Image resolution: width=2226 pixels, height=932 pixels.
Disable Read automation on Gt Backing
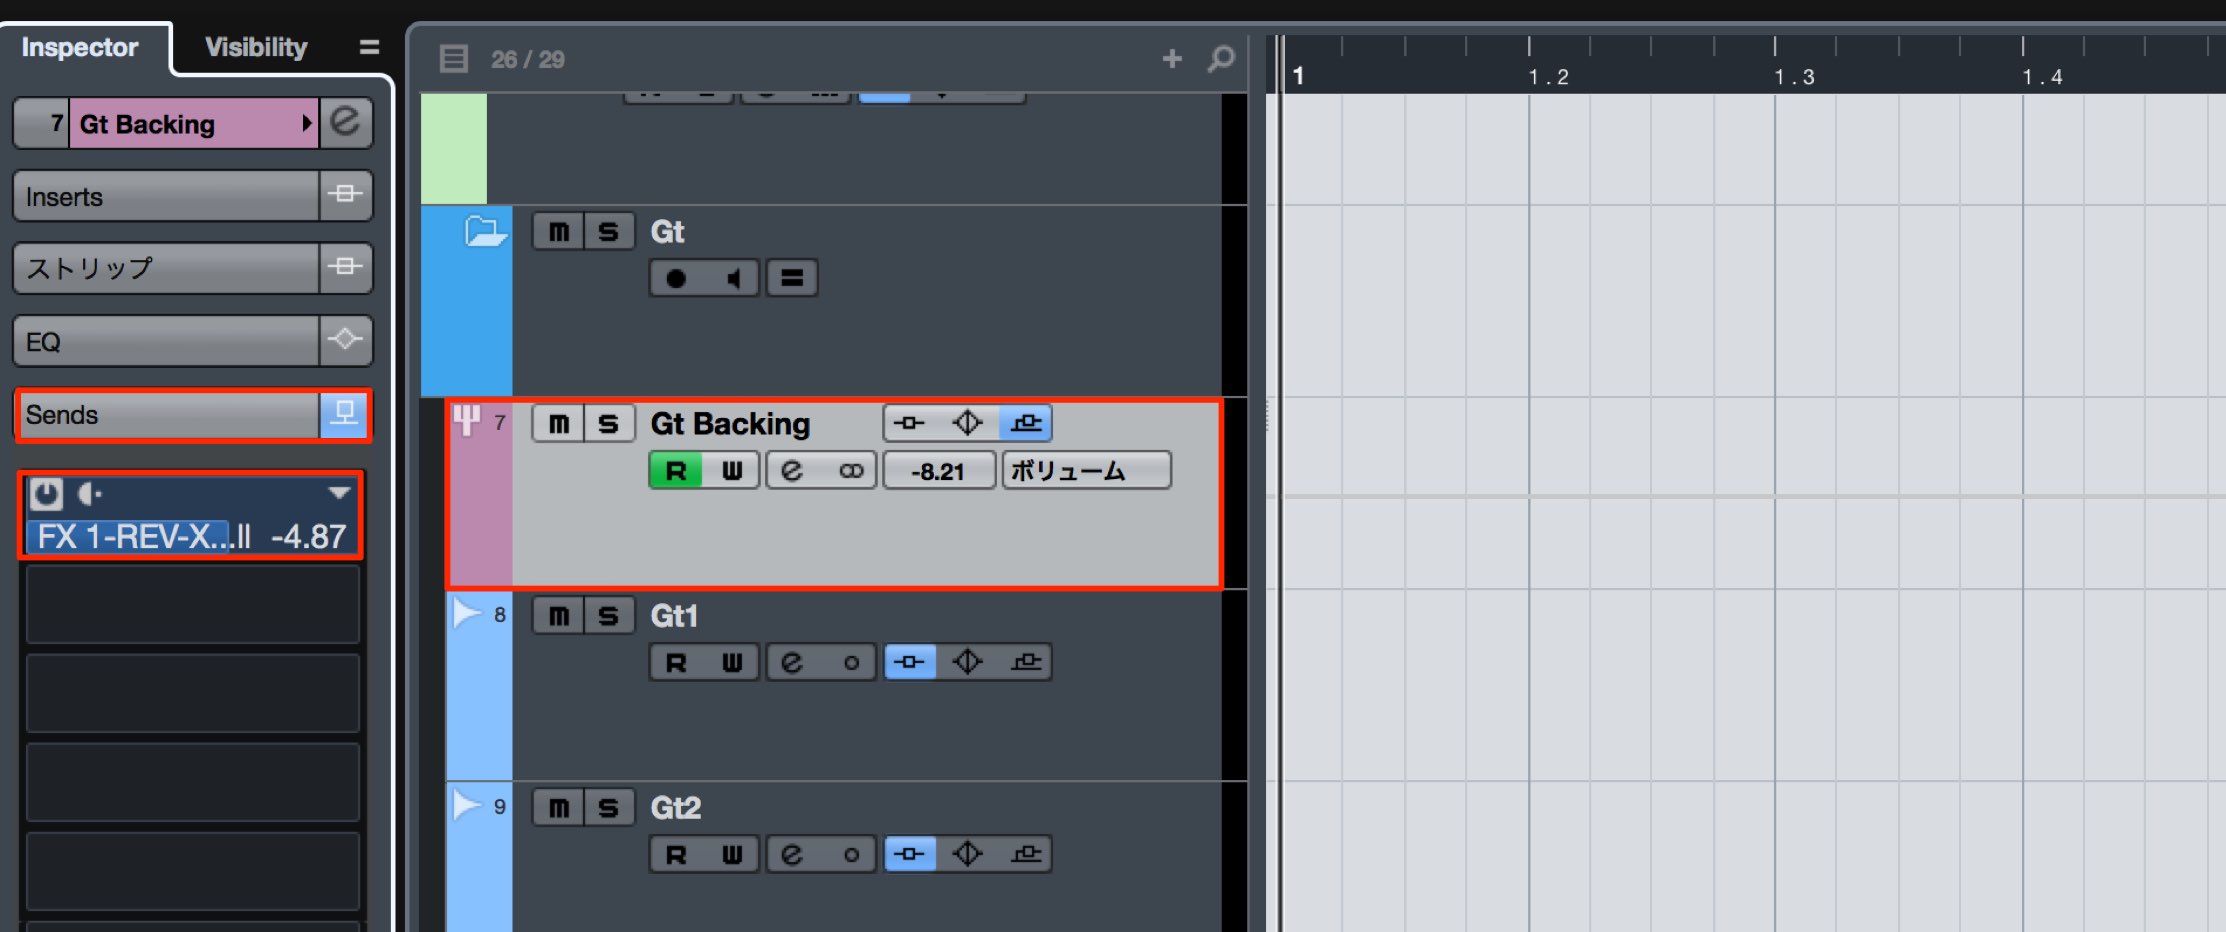point(676,470)
